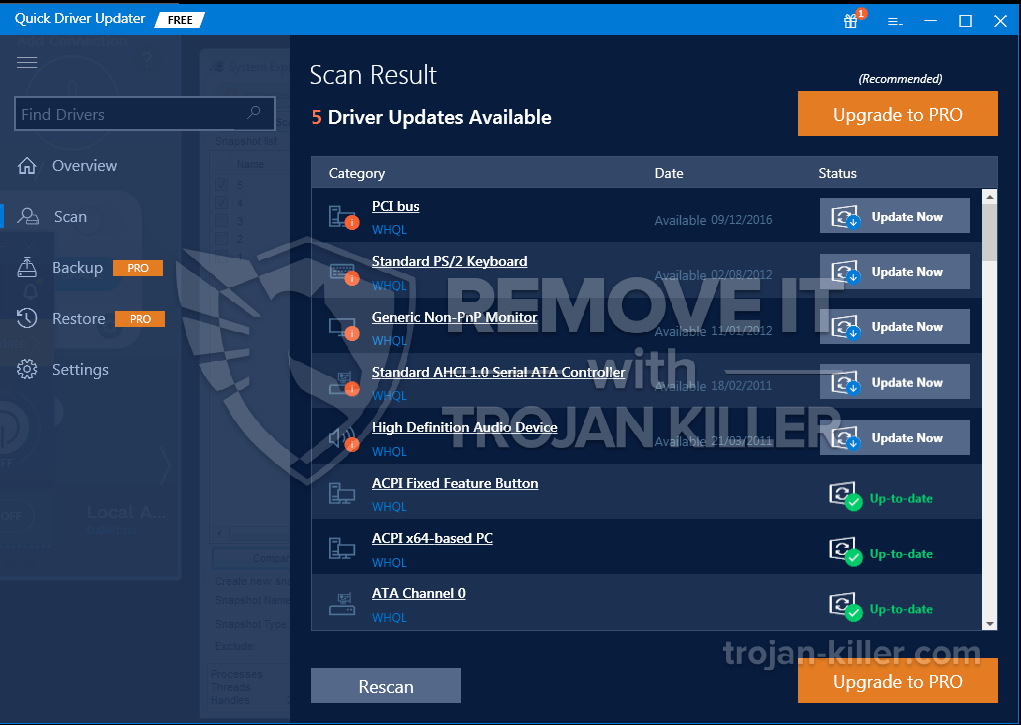This screenshot has height=725, width=1021.
Task: Click up-to-date status icon for ACPI x64-based PC
Action: coord(845,552)
